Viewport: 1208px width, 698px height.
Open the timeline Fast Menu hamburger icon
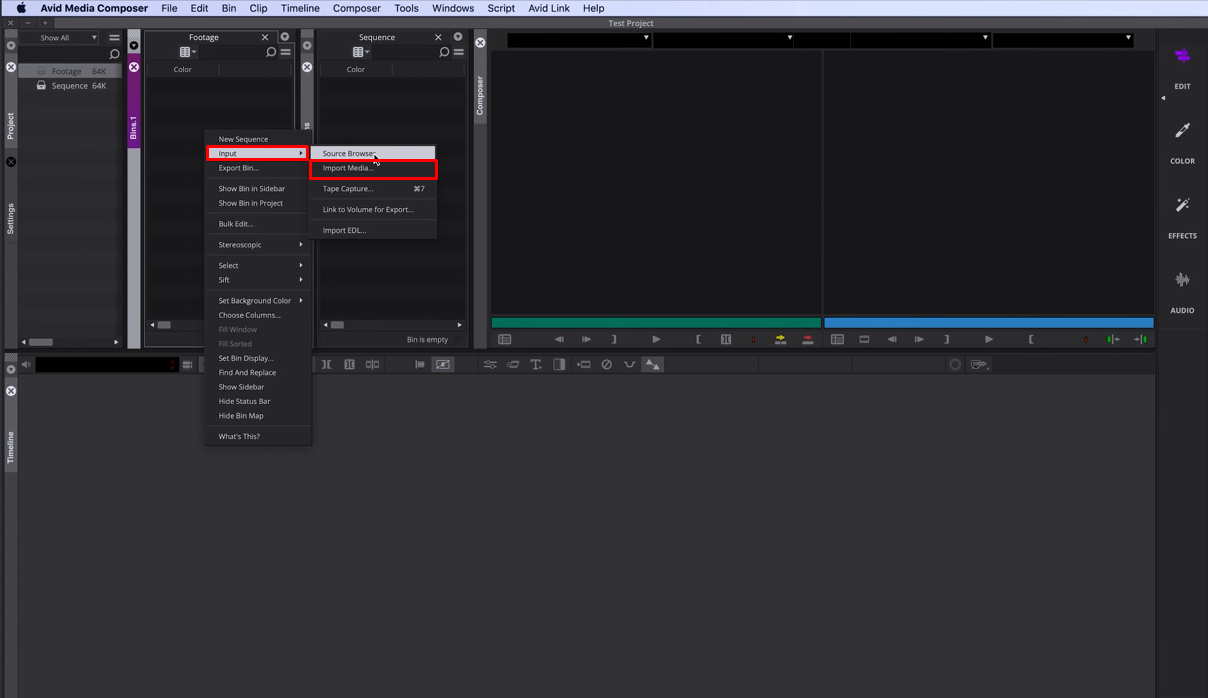[187, 364]
